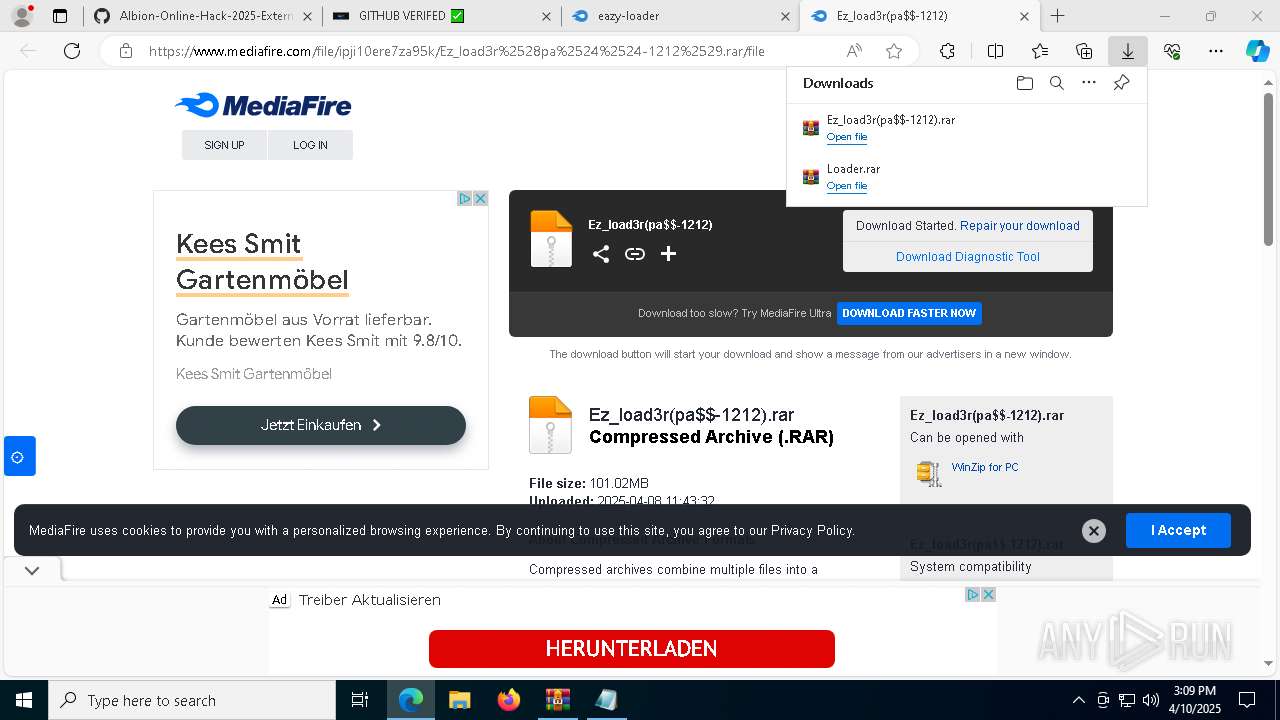Viewport: 1280px width, 720px height.
Task: Open the Edge profile avatar icon
Action: point(22,16)
